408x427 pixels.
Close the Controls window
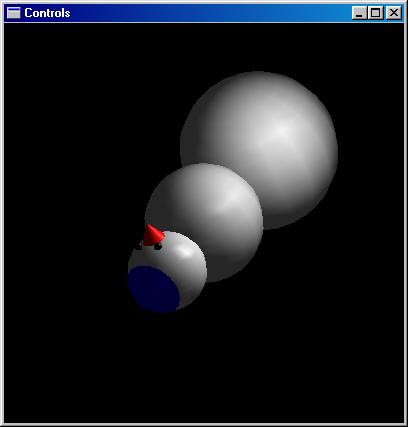tap(394, 13)
